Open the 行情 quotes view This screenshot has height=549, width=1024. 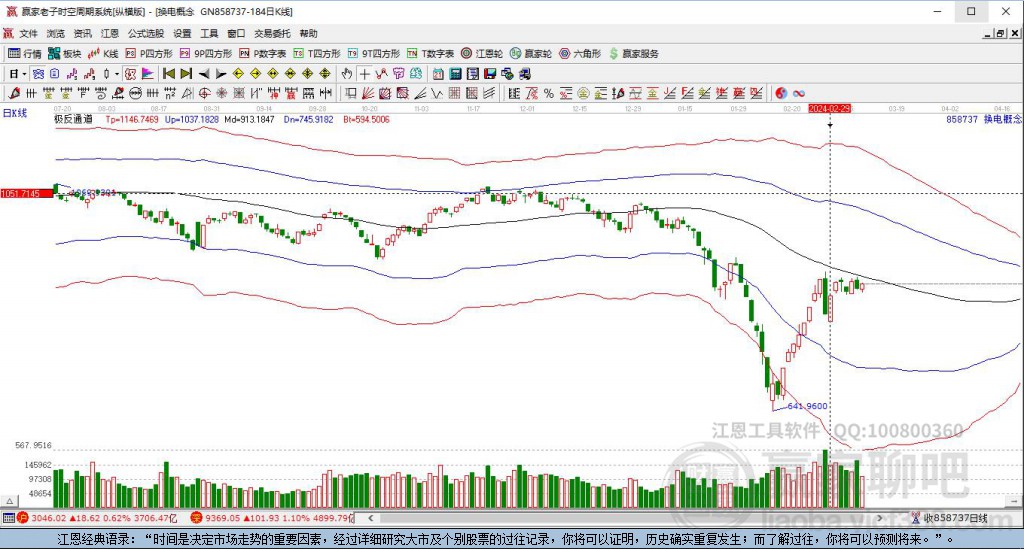[x=25, y=54]
